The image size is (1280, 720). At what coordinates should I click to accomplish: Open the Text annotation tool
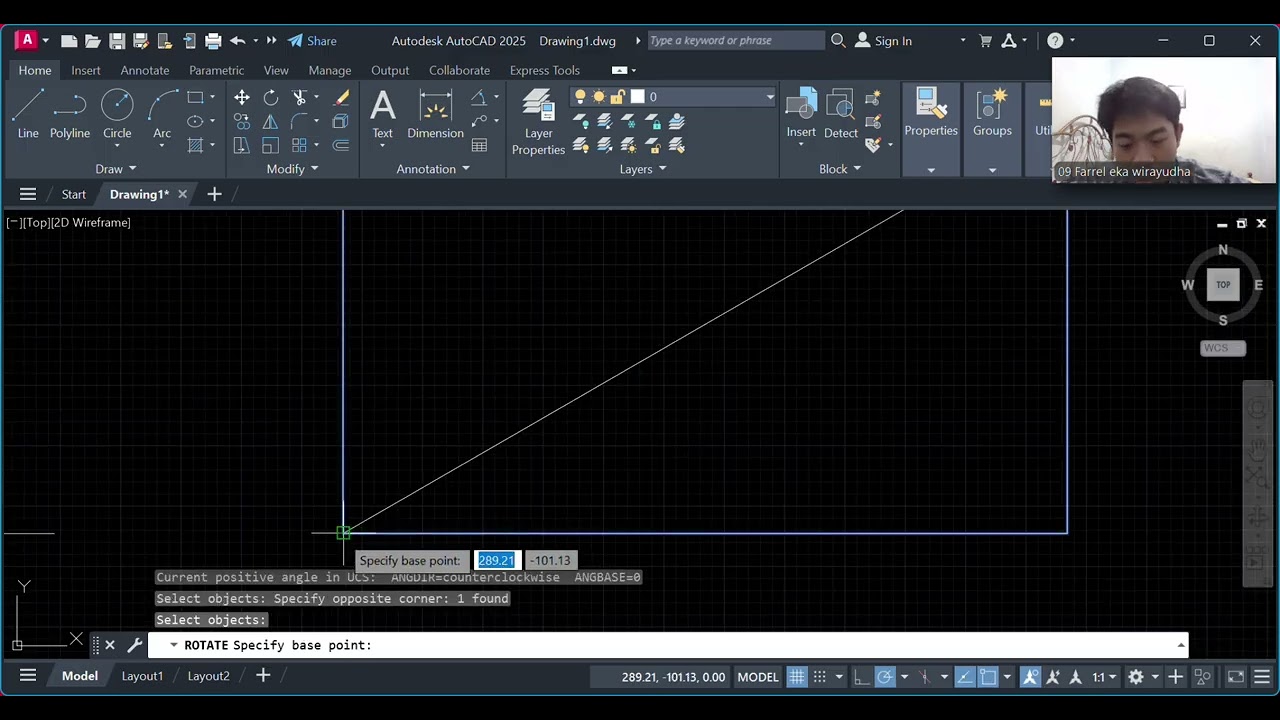(382, 114)
